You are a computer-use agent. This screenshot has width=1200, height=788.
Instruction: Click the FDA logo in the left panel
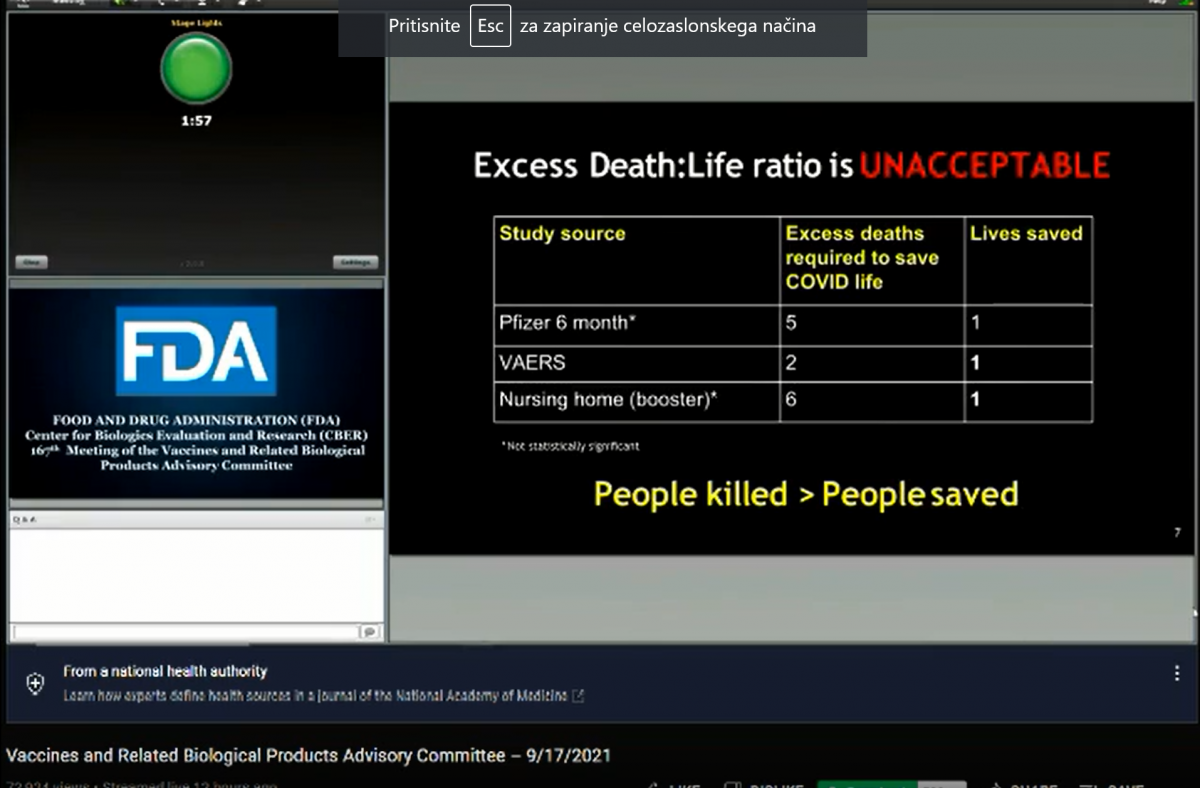(x=196, y=351)
